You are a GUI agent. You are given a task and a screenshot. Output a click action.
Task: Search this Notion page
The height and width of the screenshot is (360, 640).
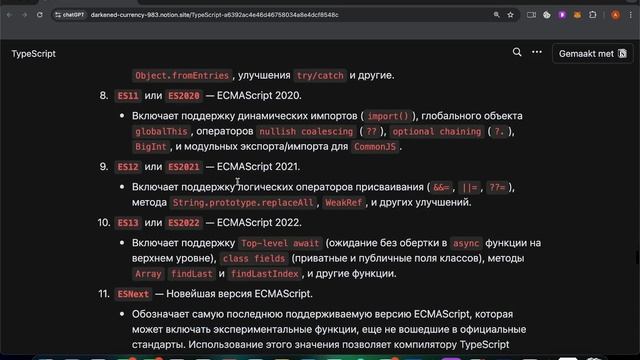click(517, 52)
